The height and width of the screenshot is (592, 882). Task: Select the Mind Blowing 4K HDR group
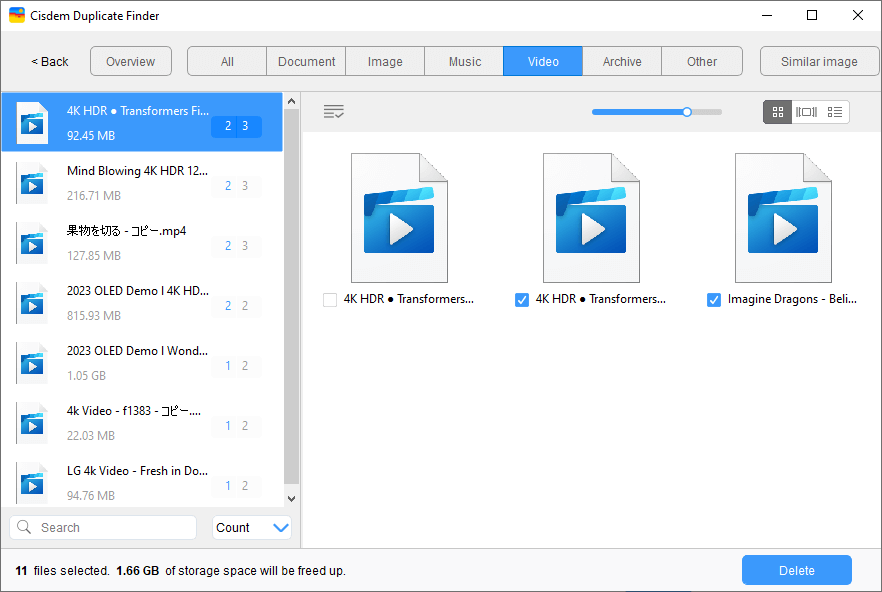point(142,183)
